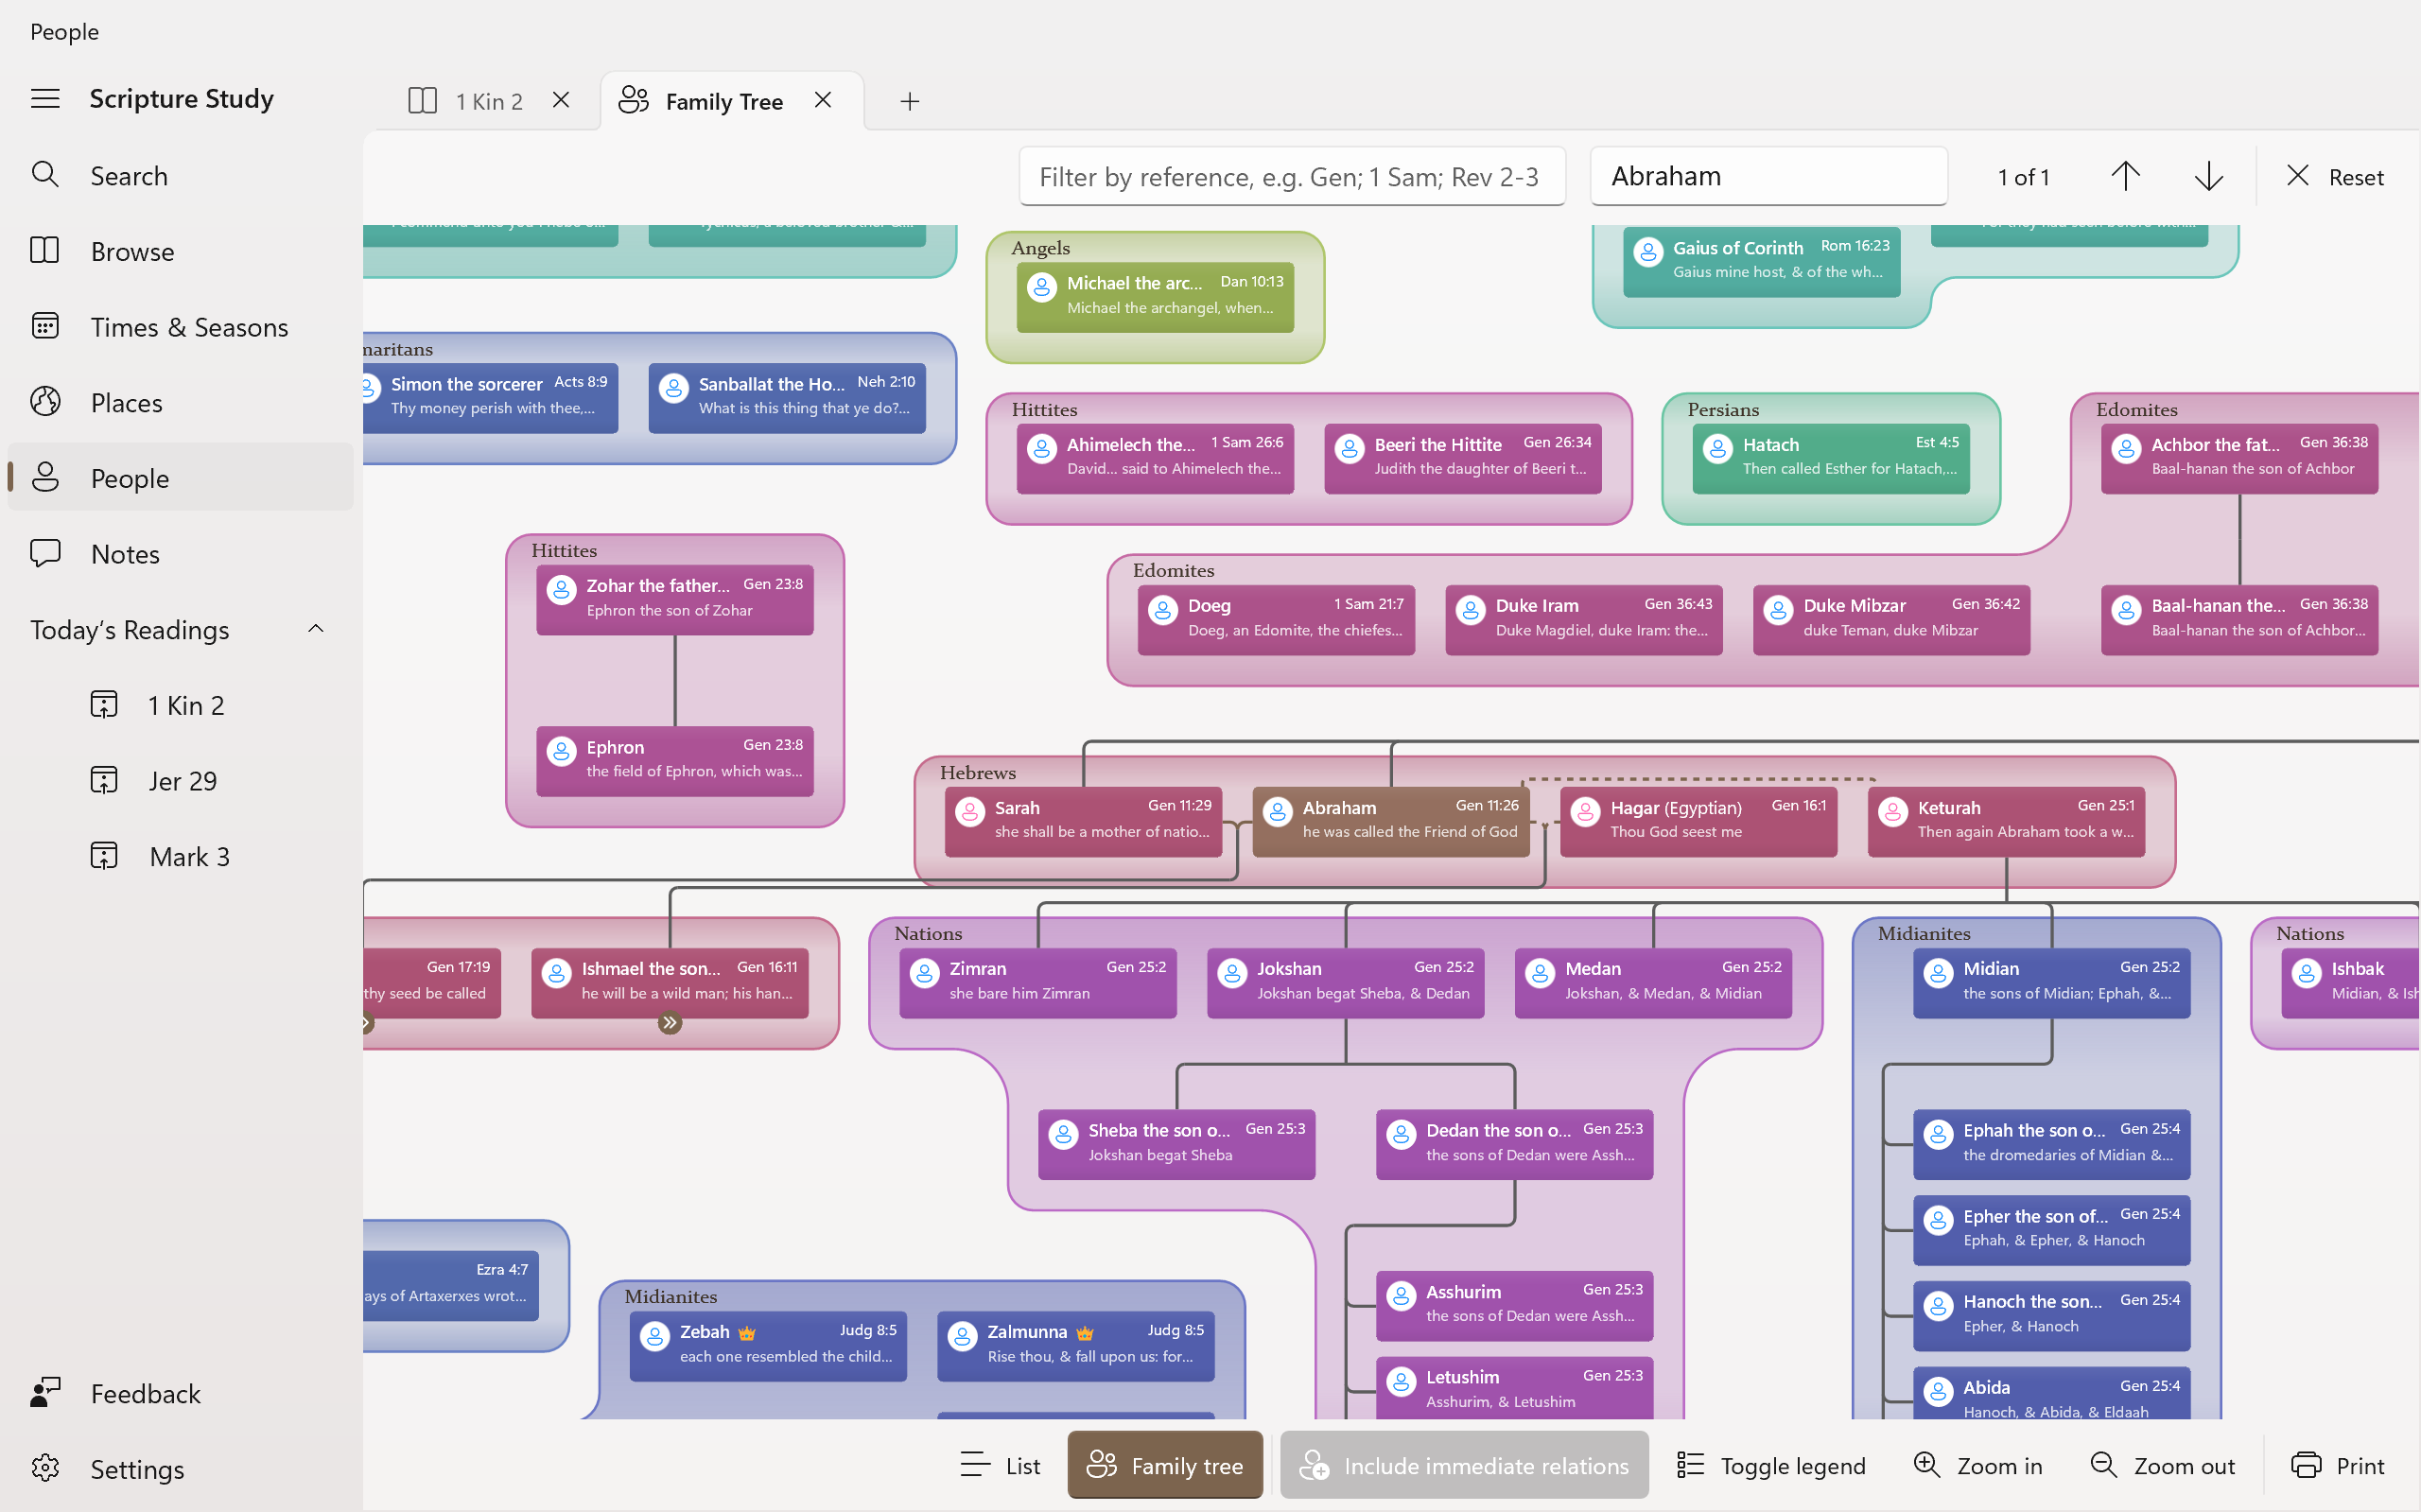Click Michael the archangel card
The height and width of the screenshot is (1512, 2421).
pyautogui.click(x=1155, y=297)
